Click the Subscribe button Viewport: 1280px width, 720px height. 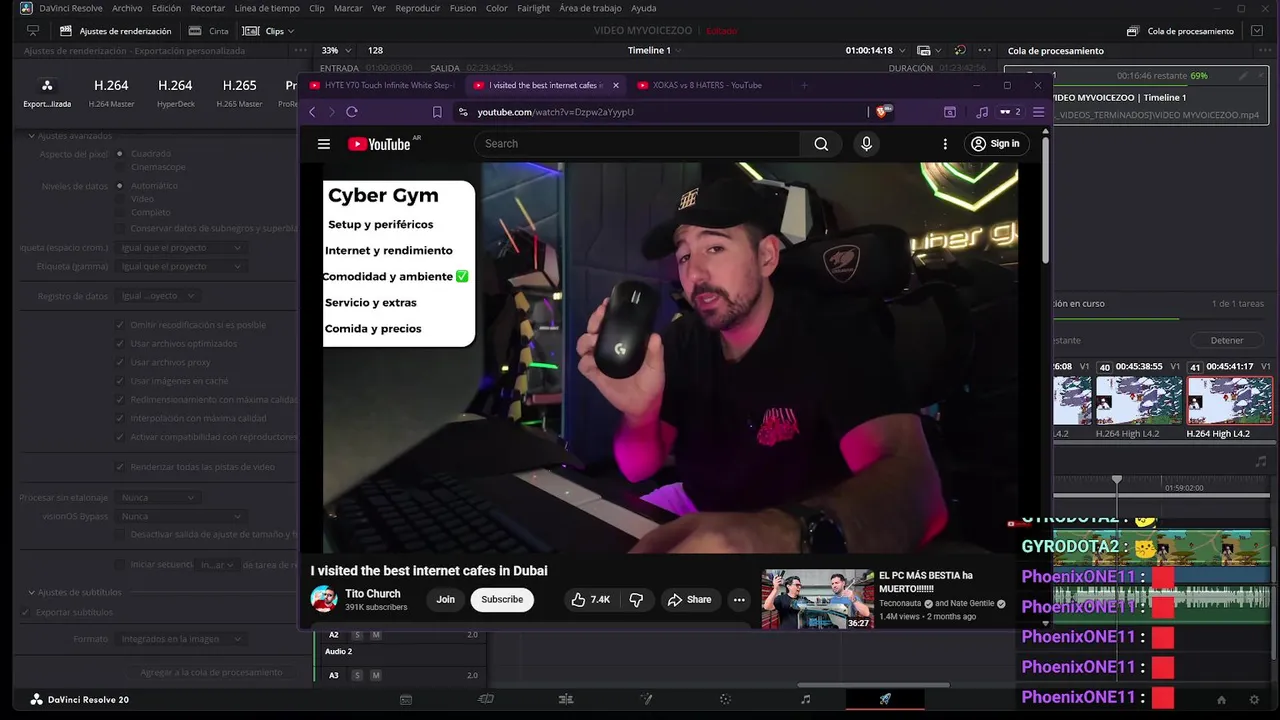502,599
